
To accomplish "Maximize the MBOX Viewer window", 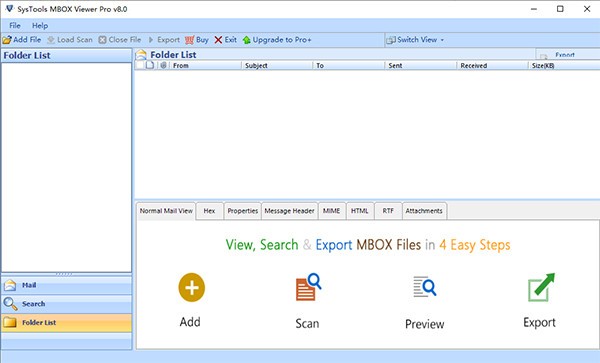I will point(560,9).
